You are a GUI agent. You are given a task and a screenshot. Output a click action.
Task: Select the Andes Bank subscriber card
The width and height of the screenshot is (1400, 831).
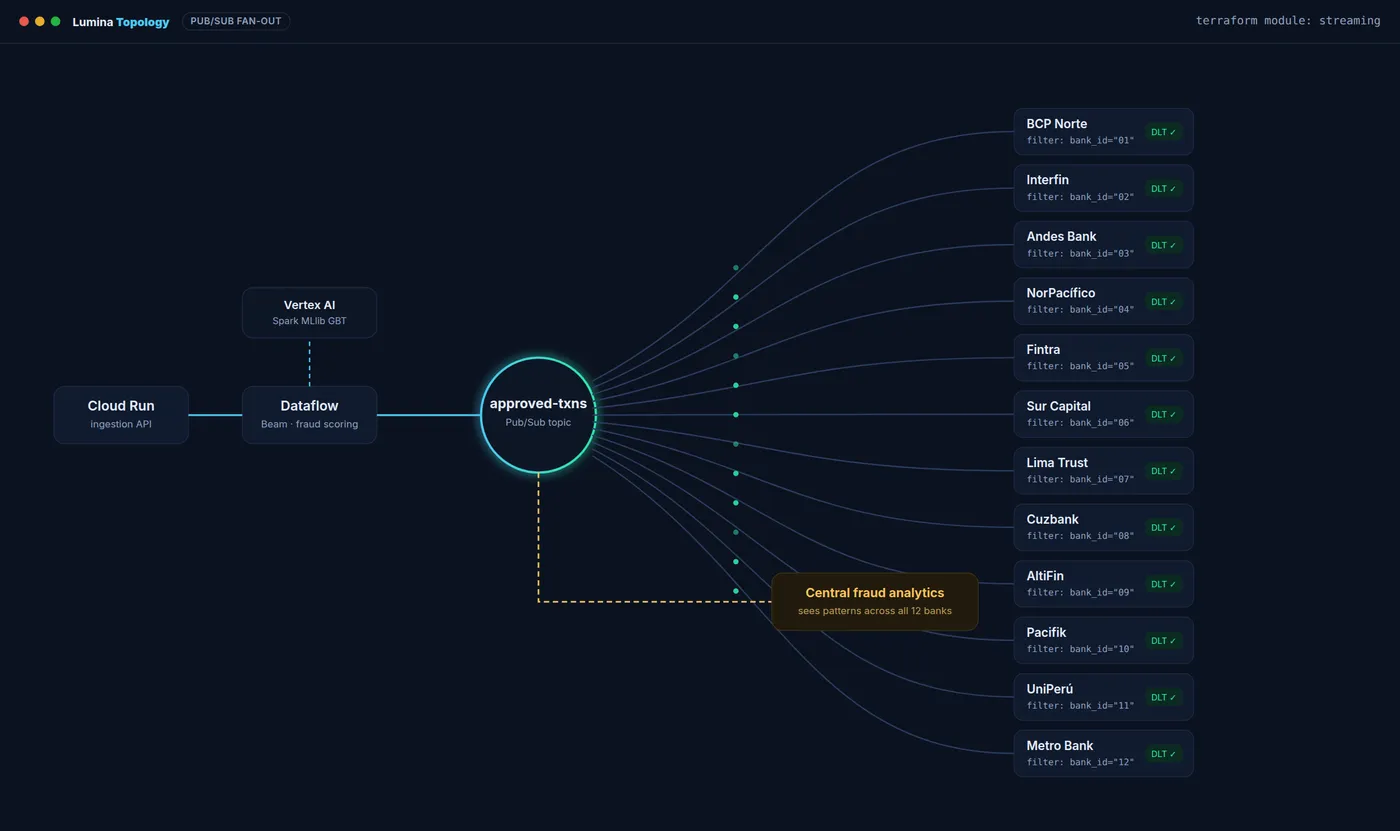click(1103, 245)
